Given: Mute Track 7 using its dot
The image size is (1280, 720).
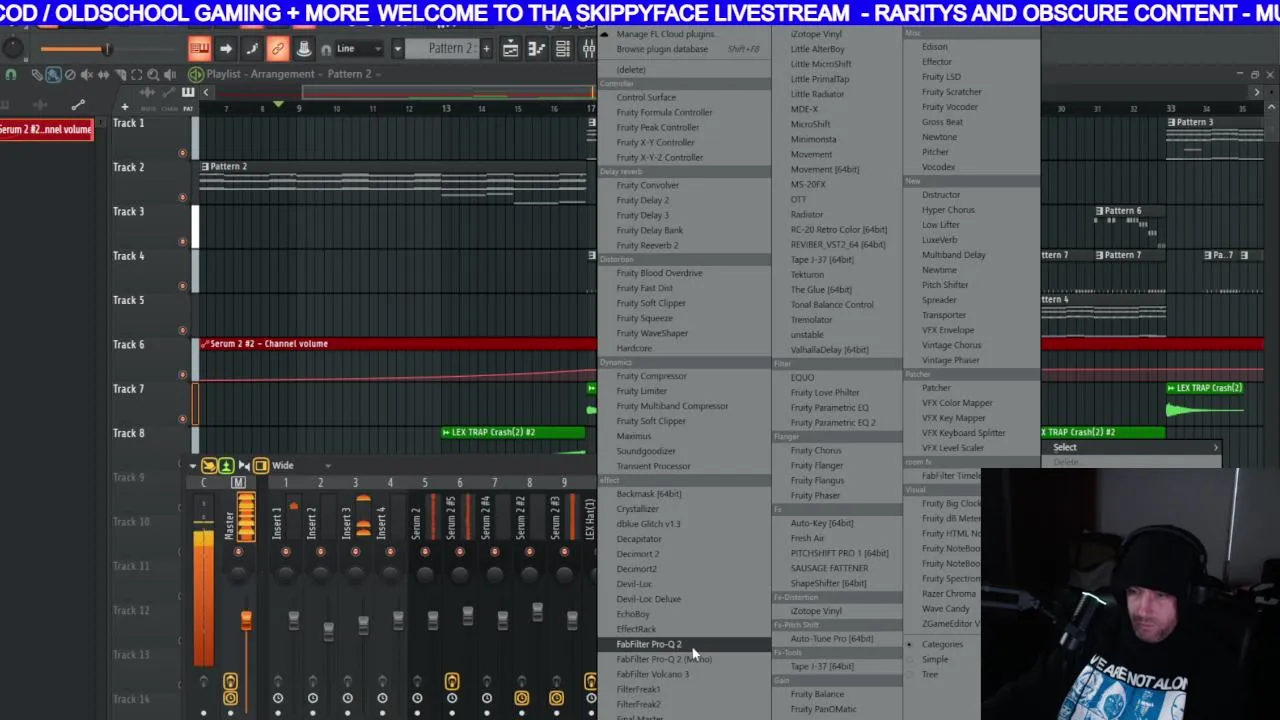Looking at the screenshot, I should (x=182, y=419).
